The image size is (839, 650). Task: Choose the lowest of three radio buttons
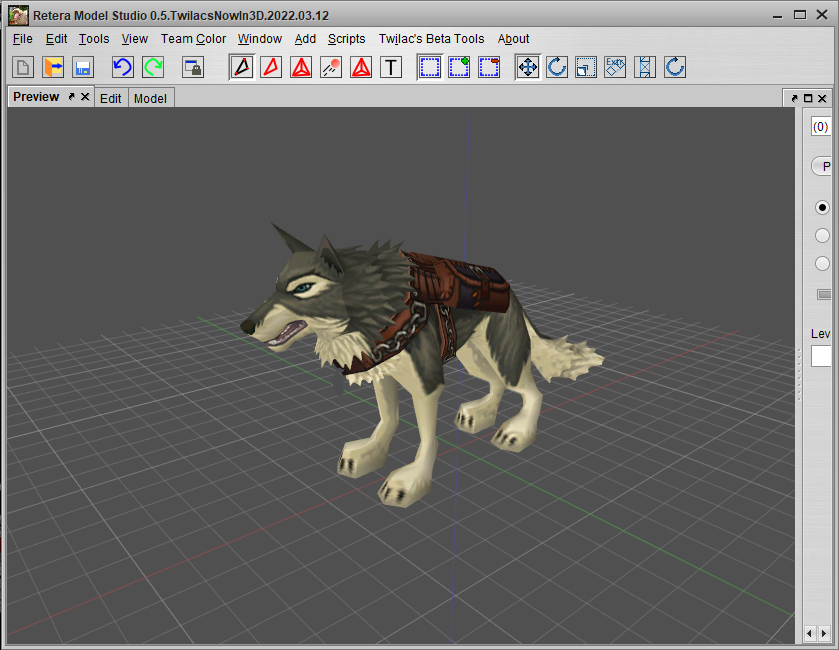tap(822, 263)
